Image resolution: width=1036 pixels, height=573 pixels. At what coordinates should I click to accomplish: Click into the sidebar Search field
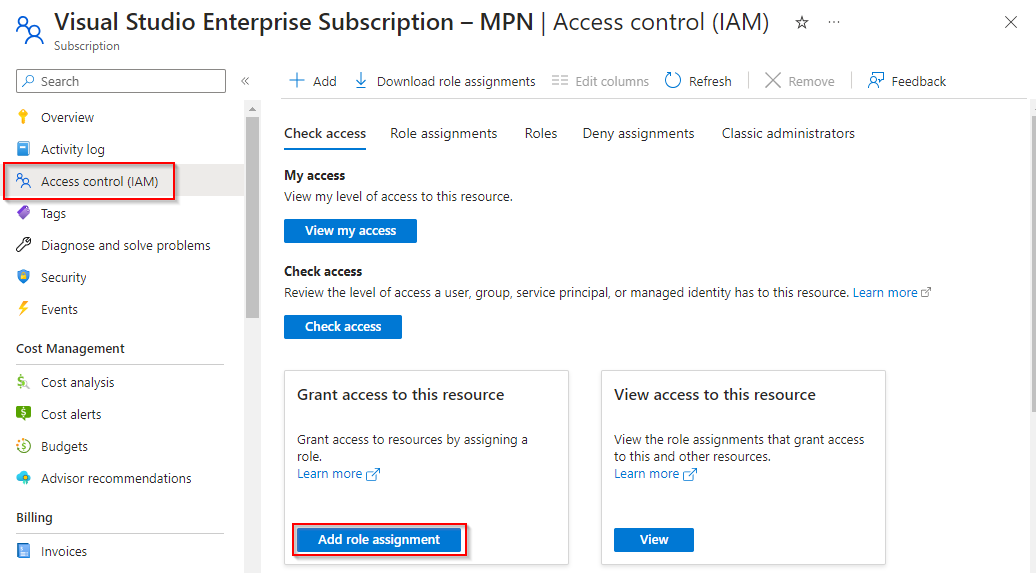pyautogui.click(x=121, y=81)
